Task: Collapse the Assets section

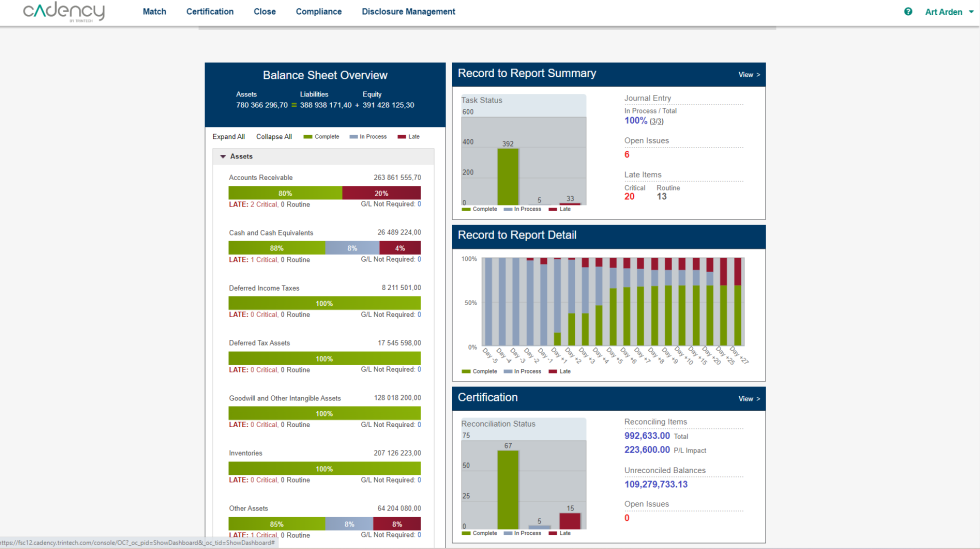Action: pos(224,157)
